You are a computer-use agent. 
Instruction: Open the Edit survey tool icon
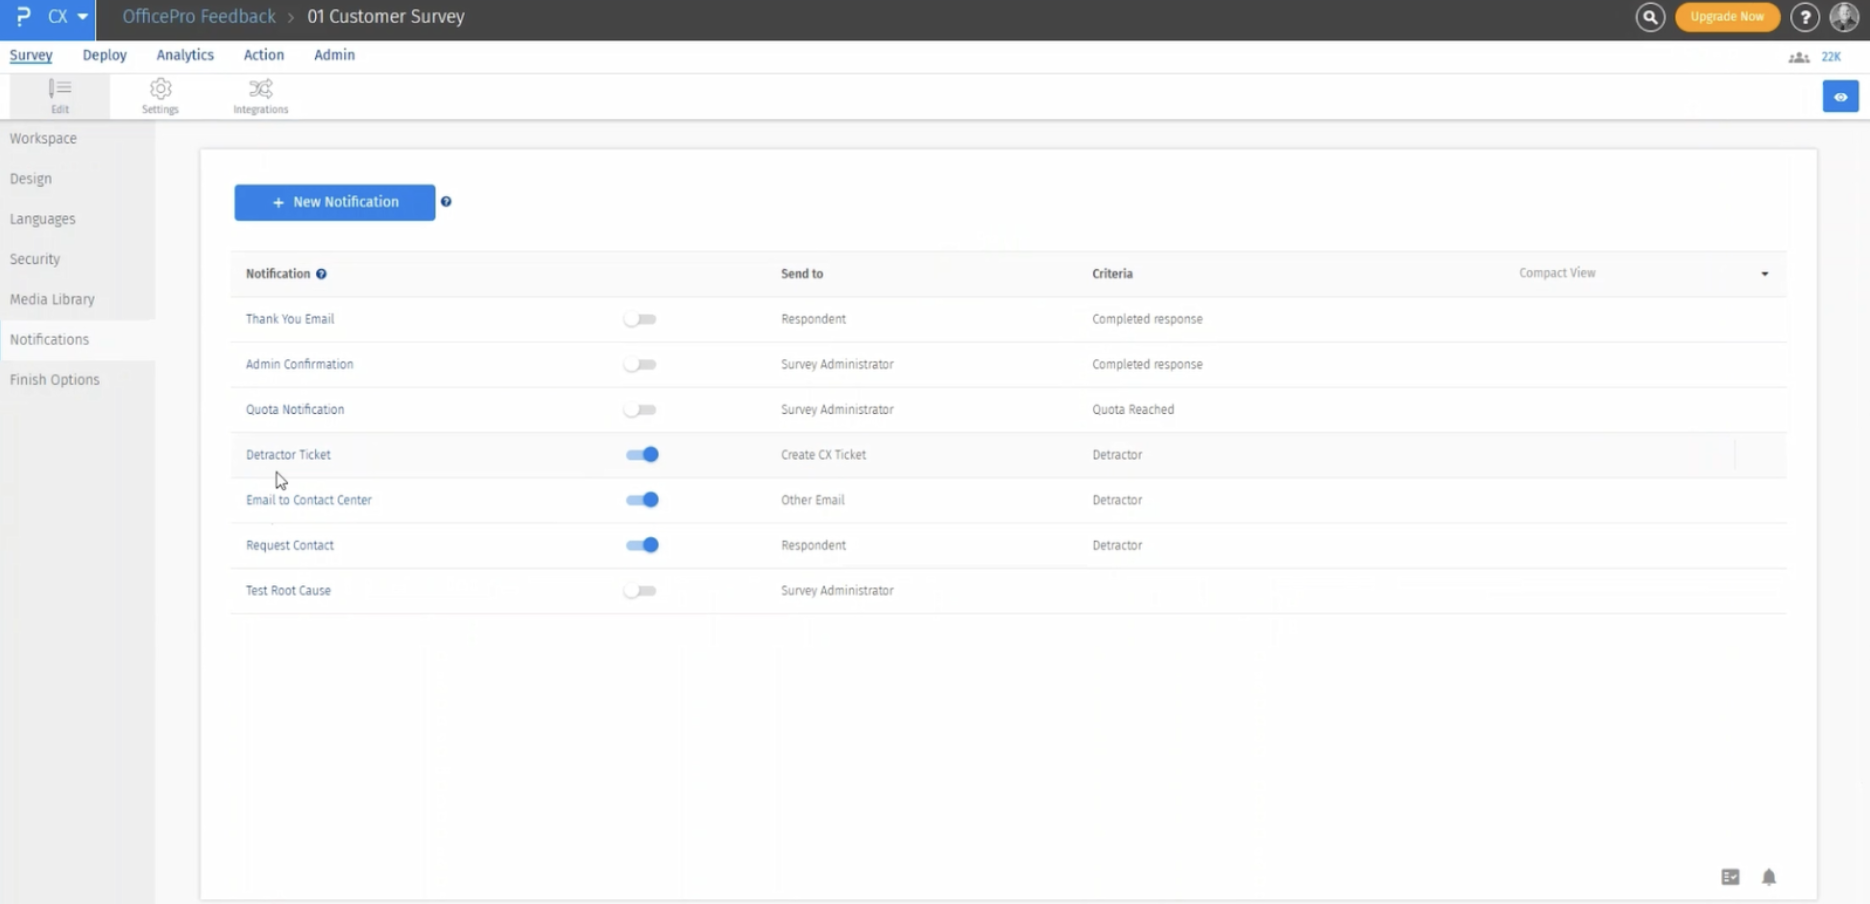(x=60, y=95)
